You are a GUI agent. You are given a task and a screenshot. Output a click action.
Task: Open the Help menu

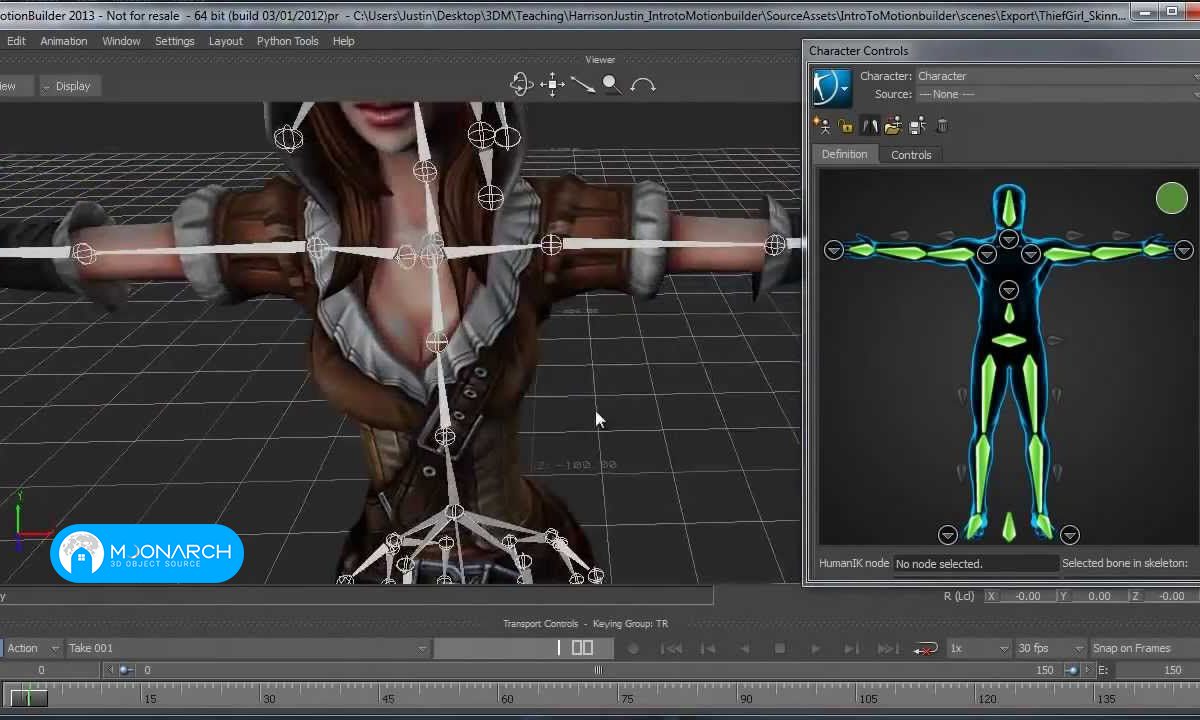343,41
